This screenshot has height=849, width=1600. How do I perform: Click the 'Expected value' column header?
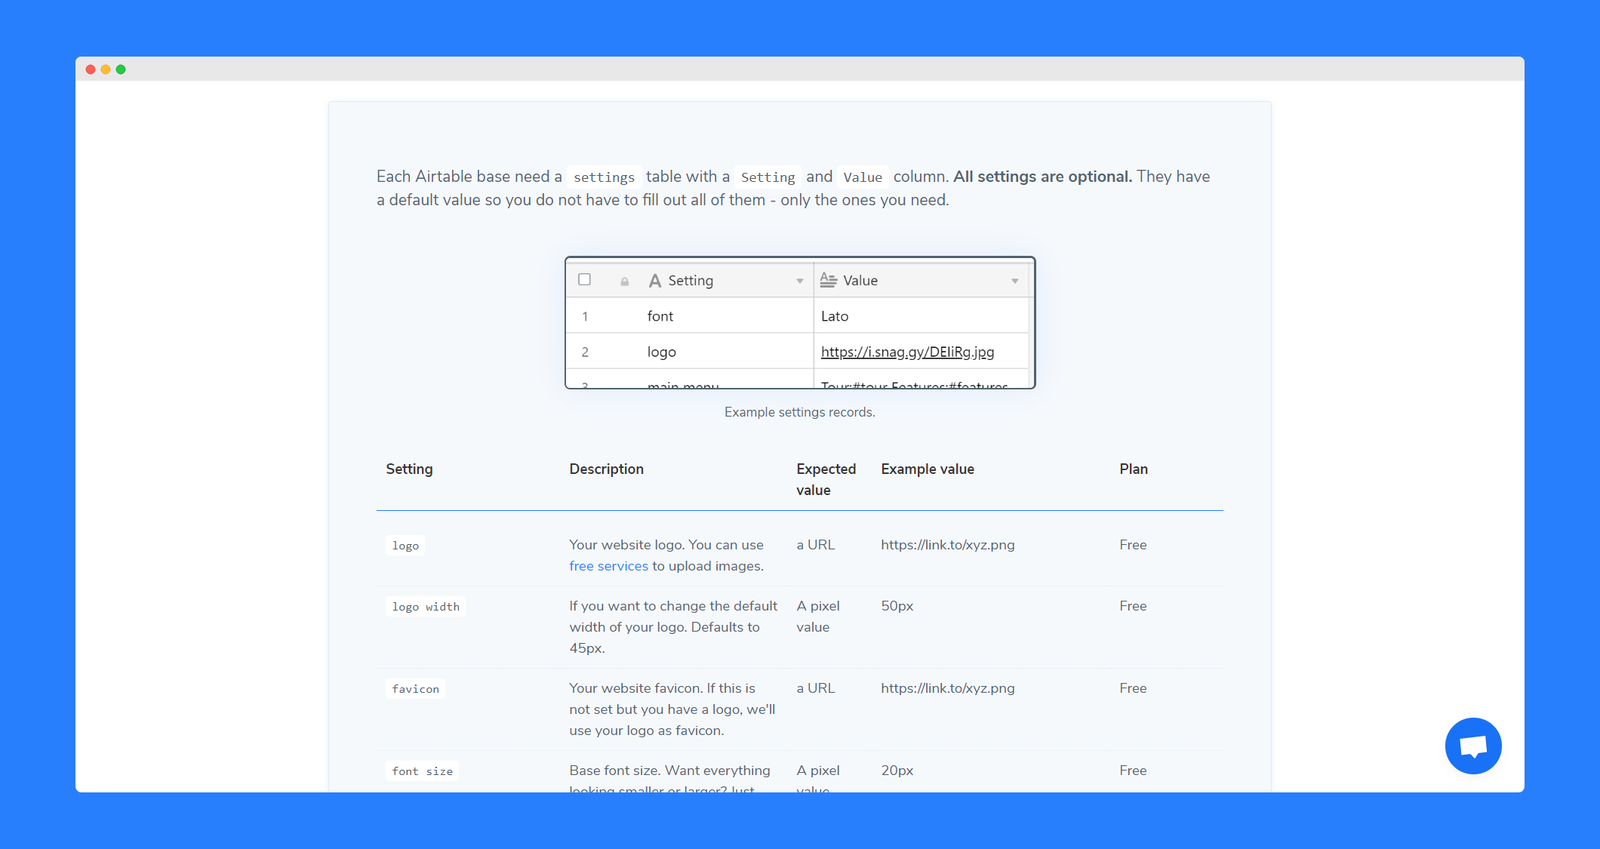(x=826, y=479)
